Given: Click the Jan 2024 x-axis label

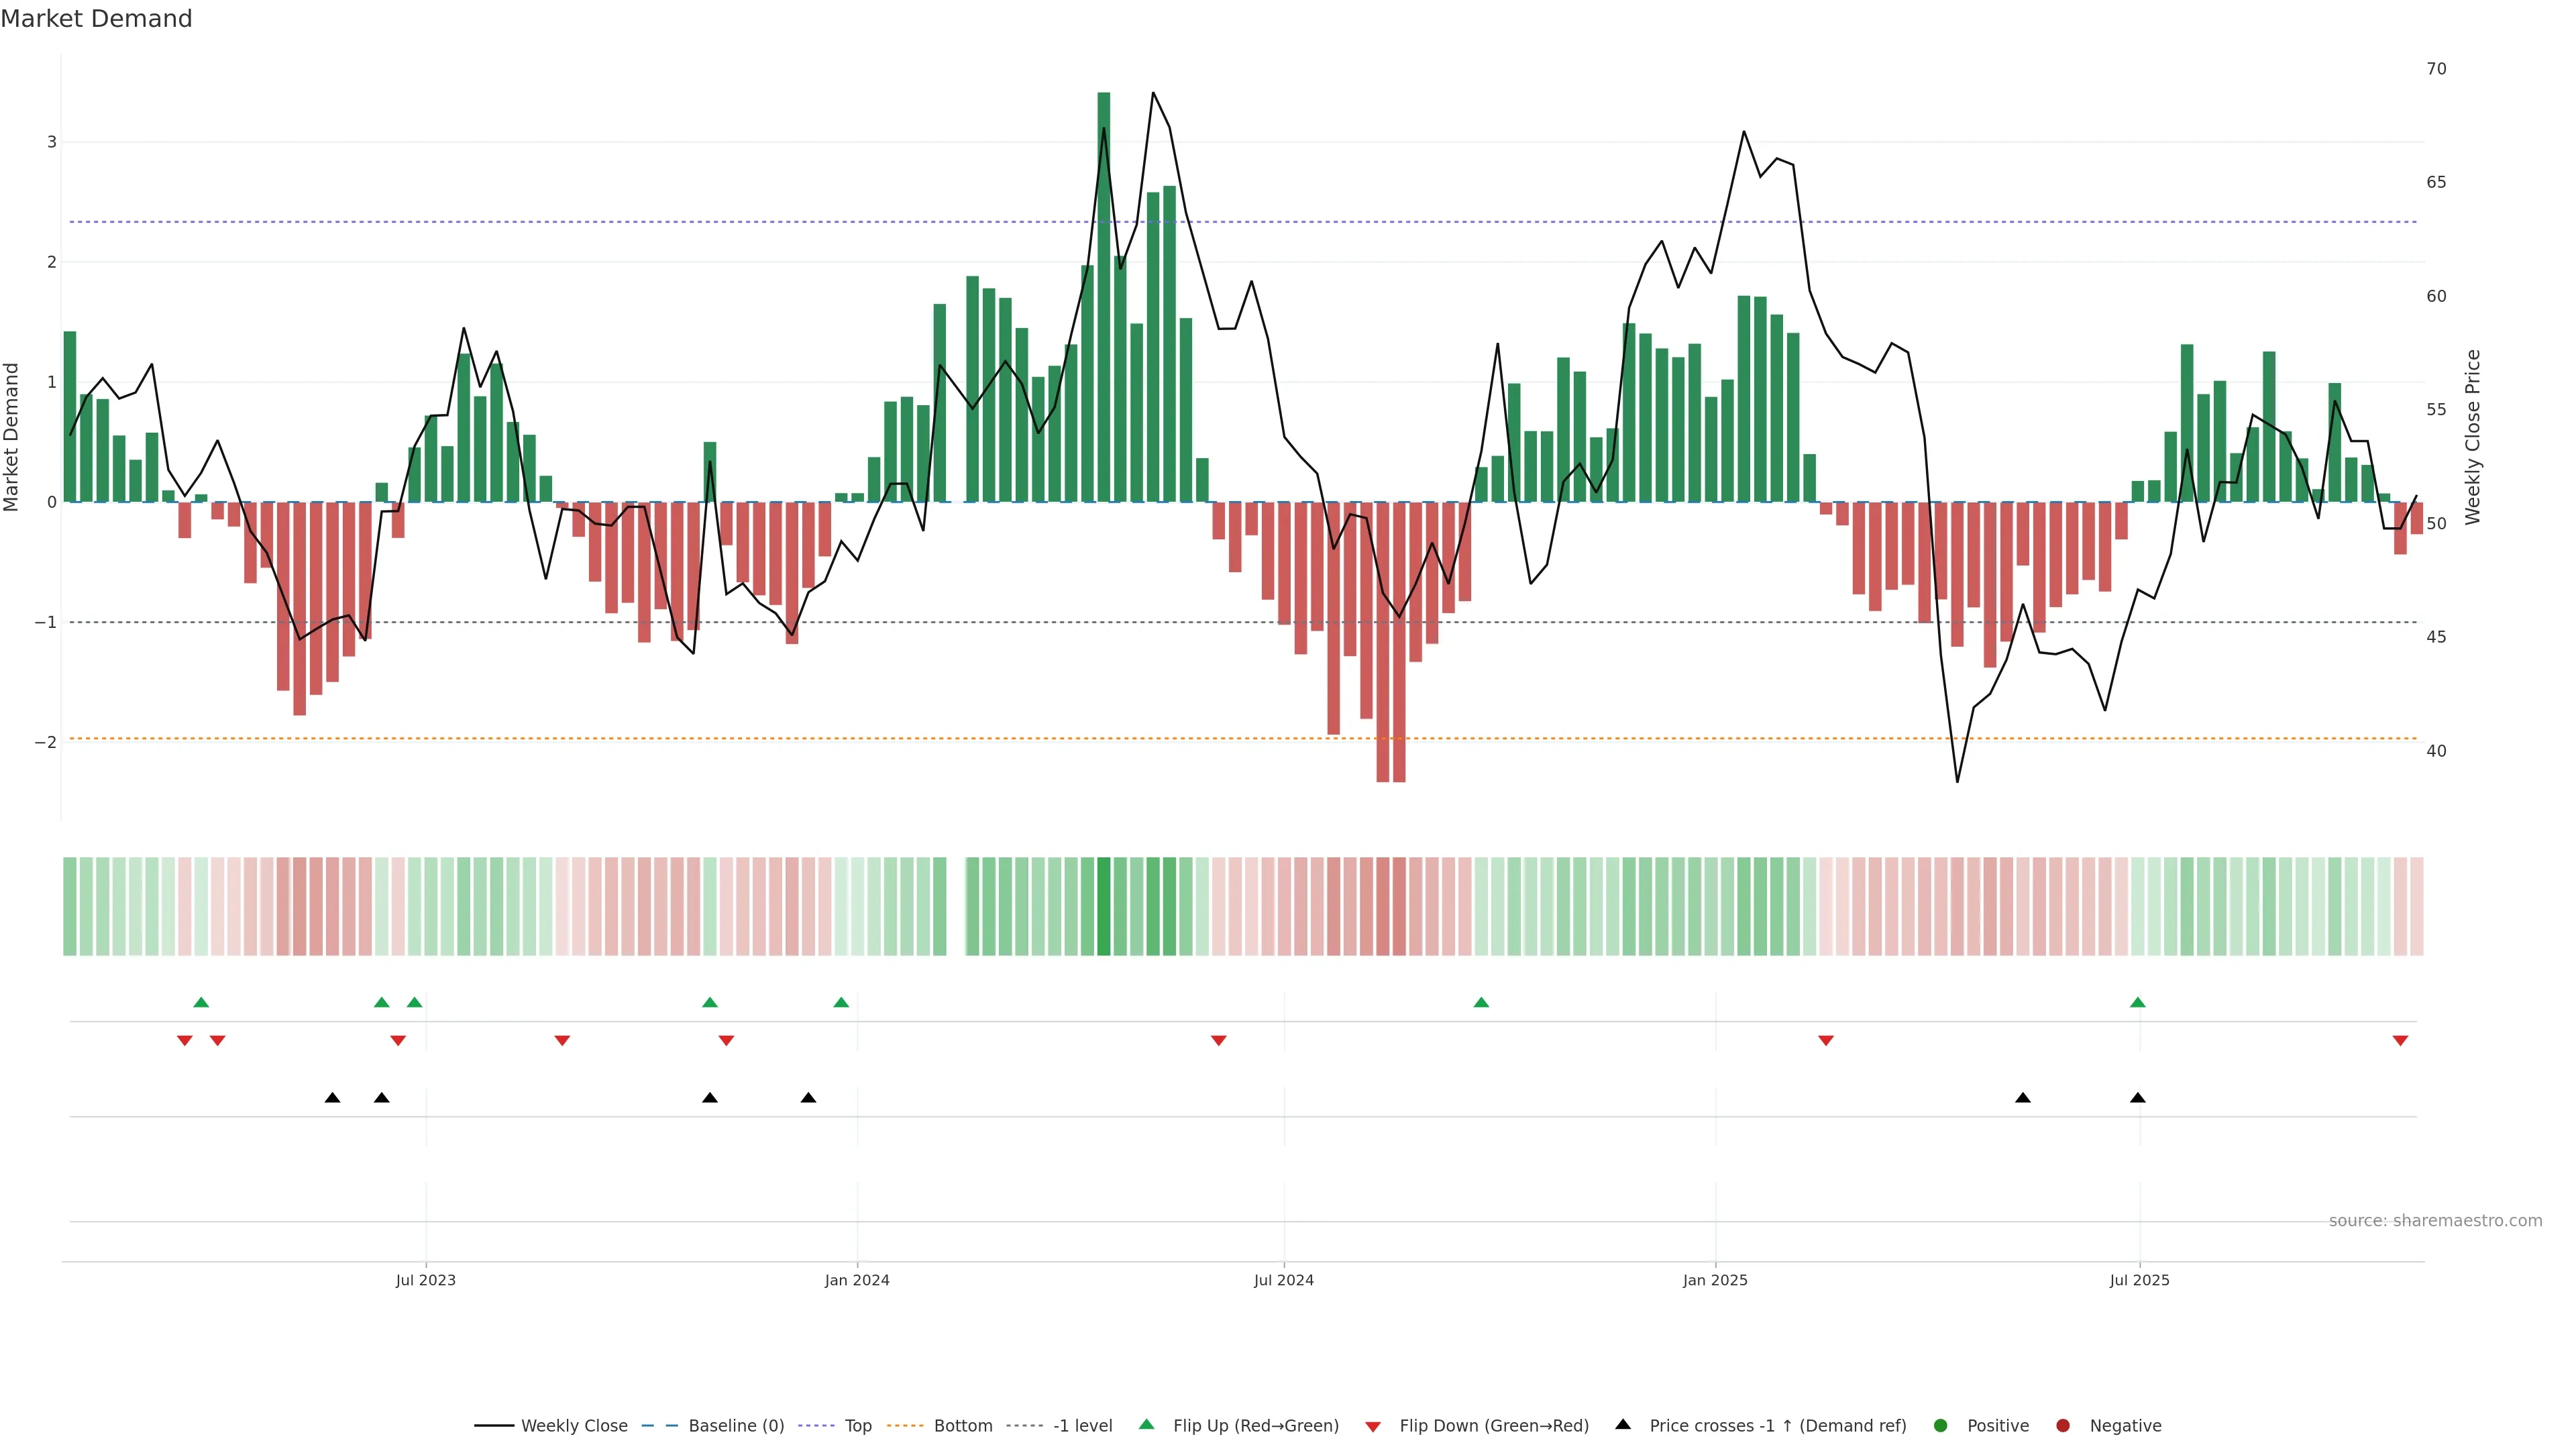Looking at the screenshot, I should point(857,1280).
